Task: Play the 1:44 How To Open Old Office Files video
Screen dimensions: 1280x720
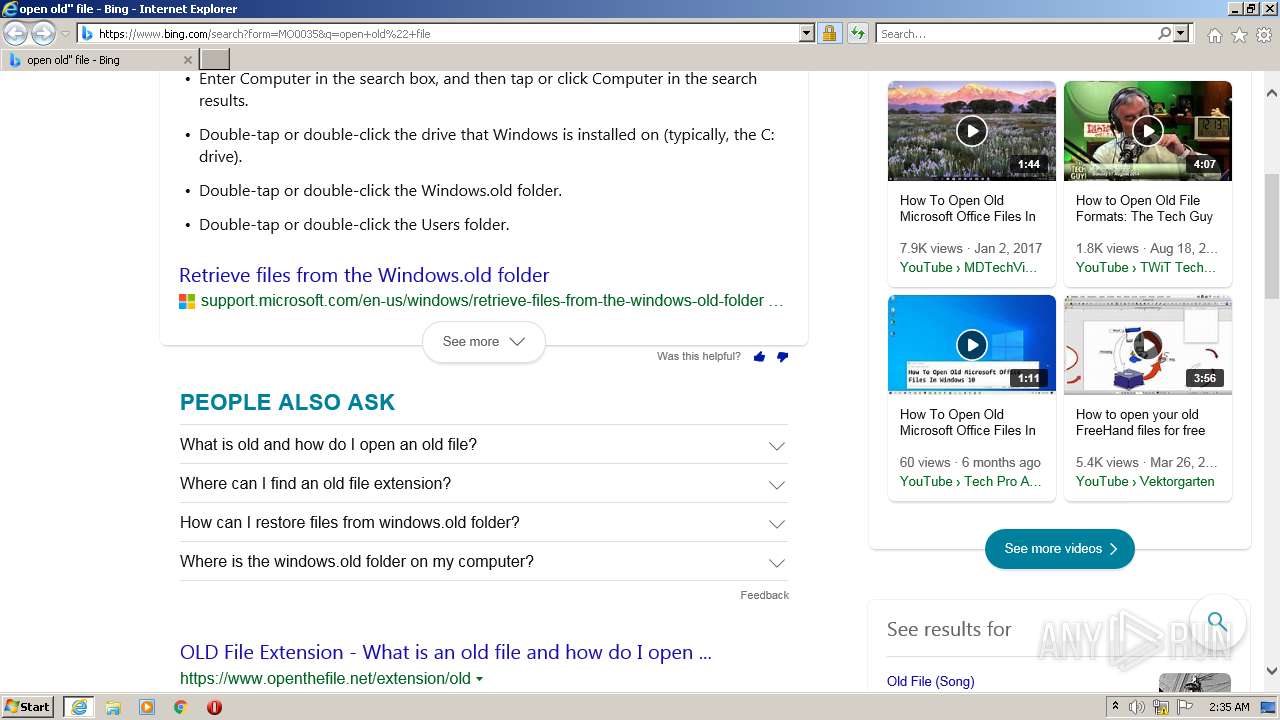Action: tap(971, 131)
